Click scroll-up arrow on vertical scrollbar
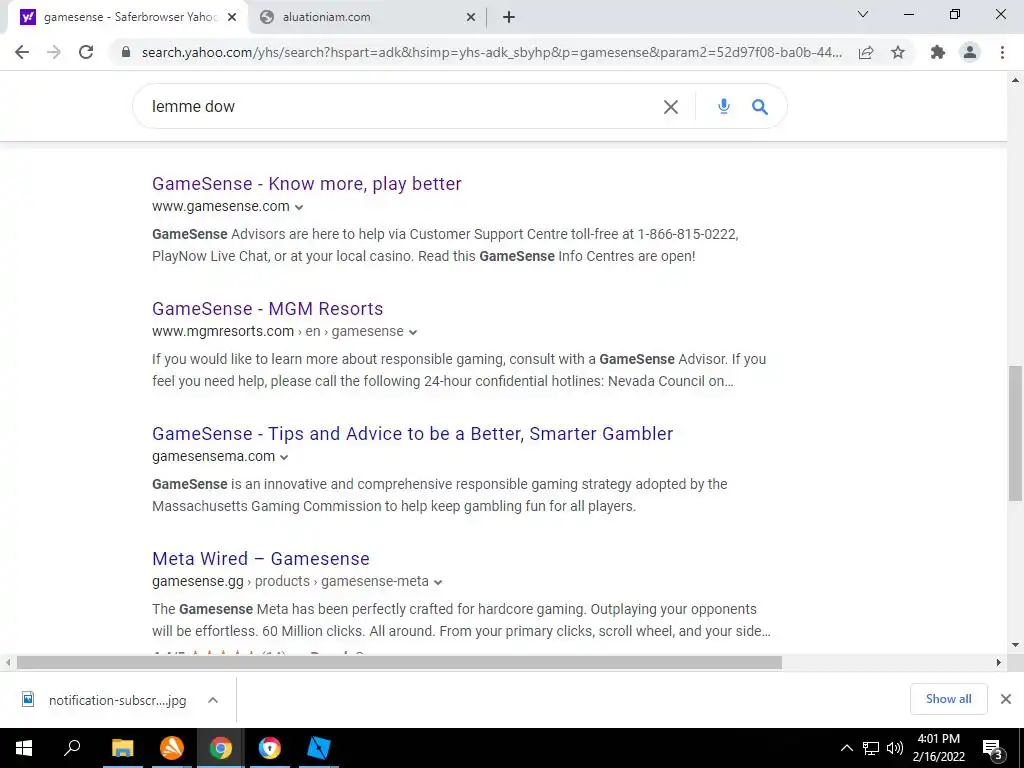 tap(1015, 80)
